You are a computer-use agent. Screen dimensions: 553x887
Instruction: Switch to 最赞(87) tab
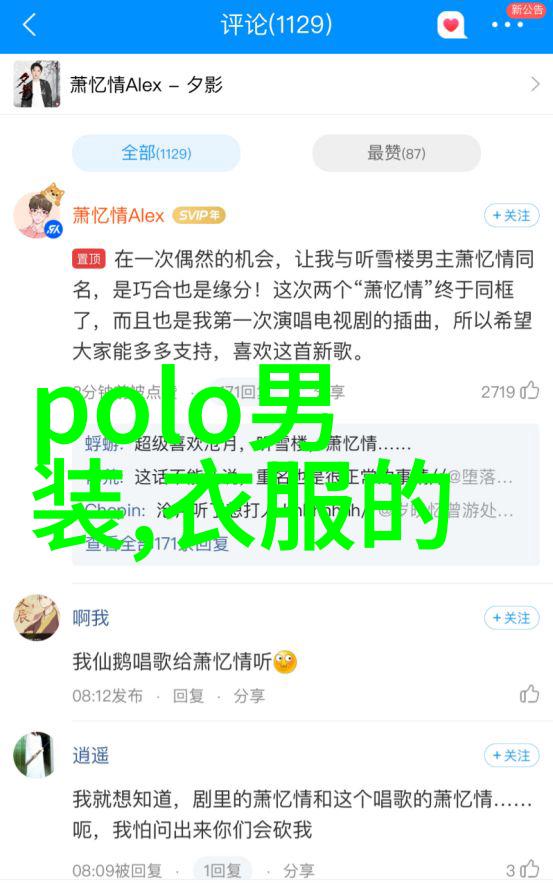pyautogui.click(x=396, y=153)
